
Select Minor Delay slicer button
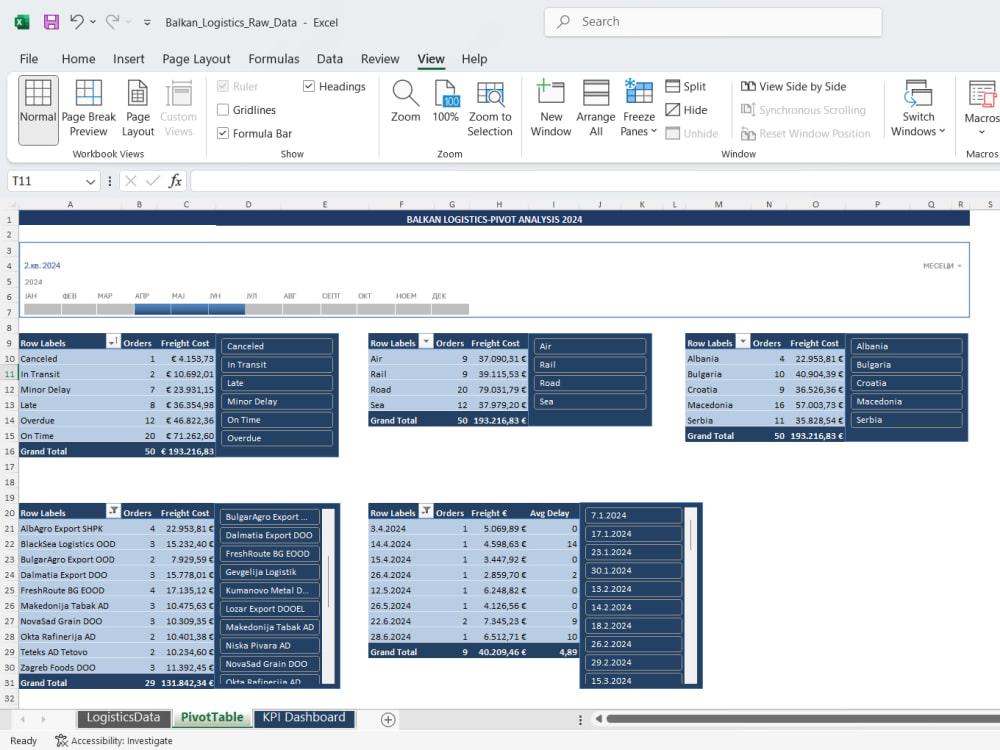click(x=277, y=402)
